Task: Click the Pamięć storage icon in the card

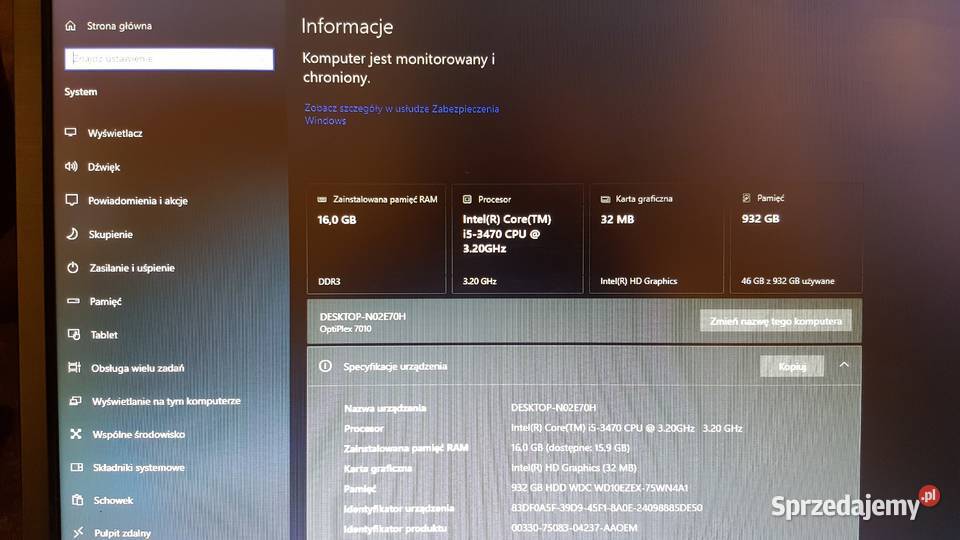Action: pos(746,198)
